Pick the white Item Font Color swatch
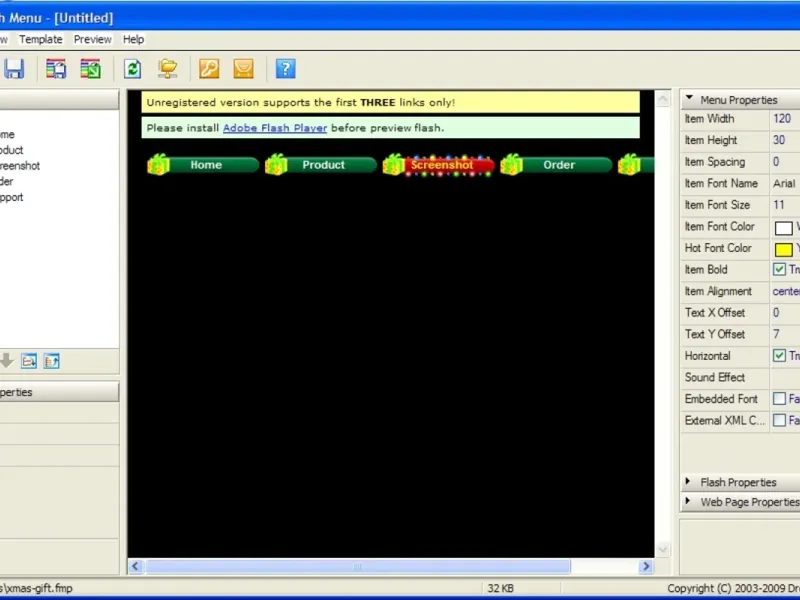Image resolution: width=800 pixels, height=600 pixels. (x=783, y=228)
